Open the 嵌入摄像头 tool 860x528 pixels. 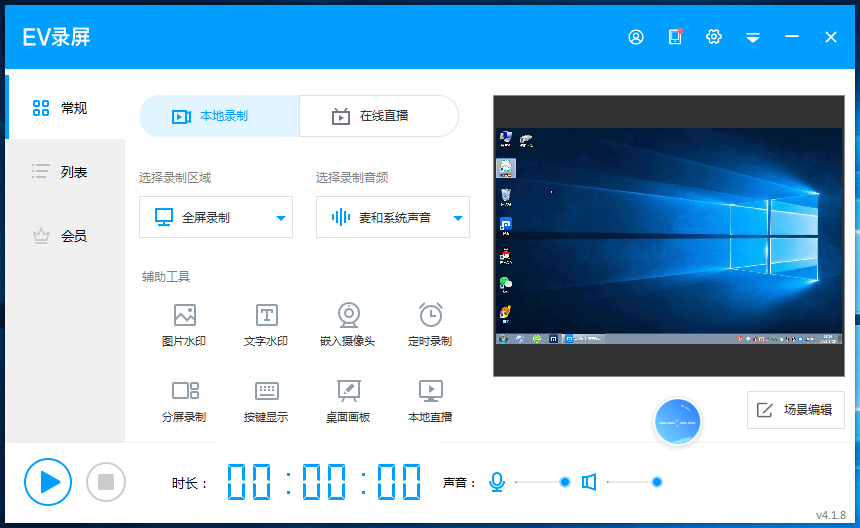click(348, 325)
